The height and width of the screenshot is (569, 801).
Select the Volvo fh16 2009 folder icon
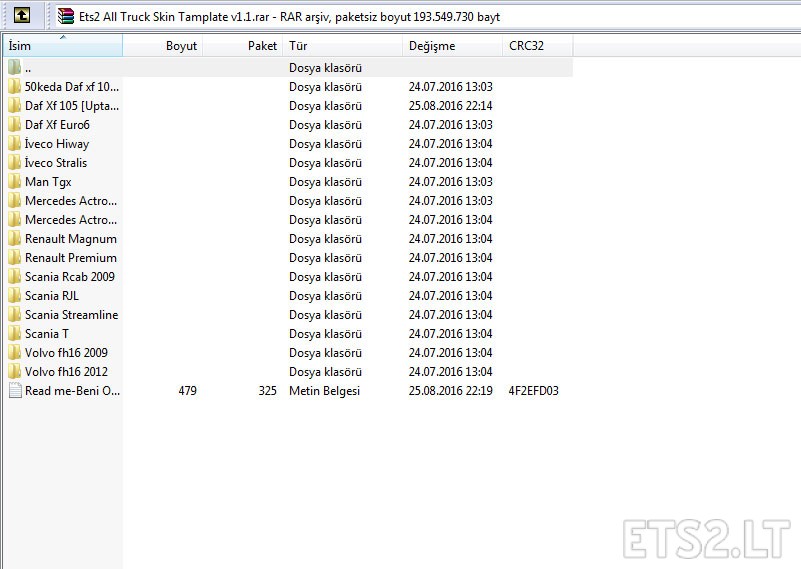[15, 352]
